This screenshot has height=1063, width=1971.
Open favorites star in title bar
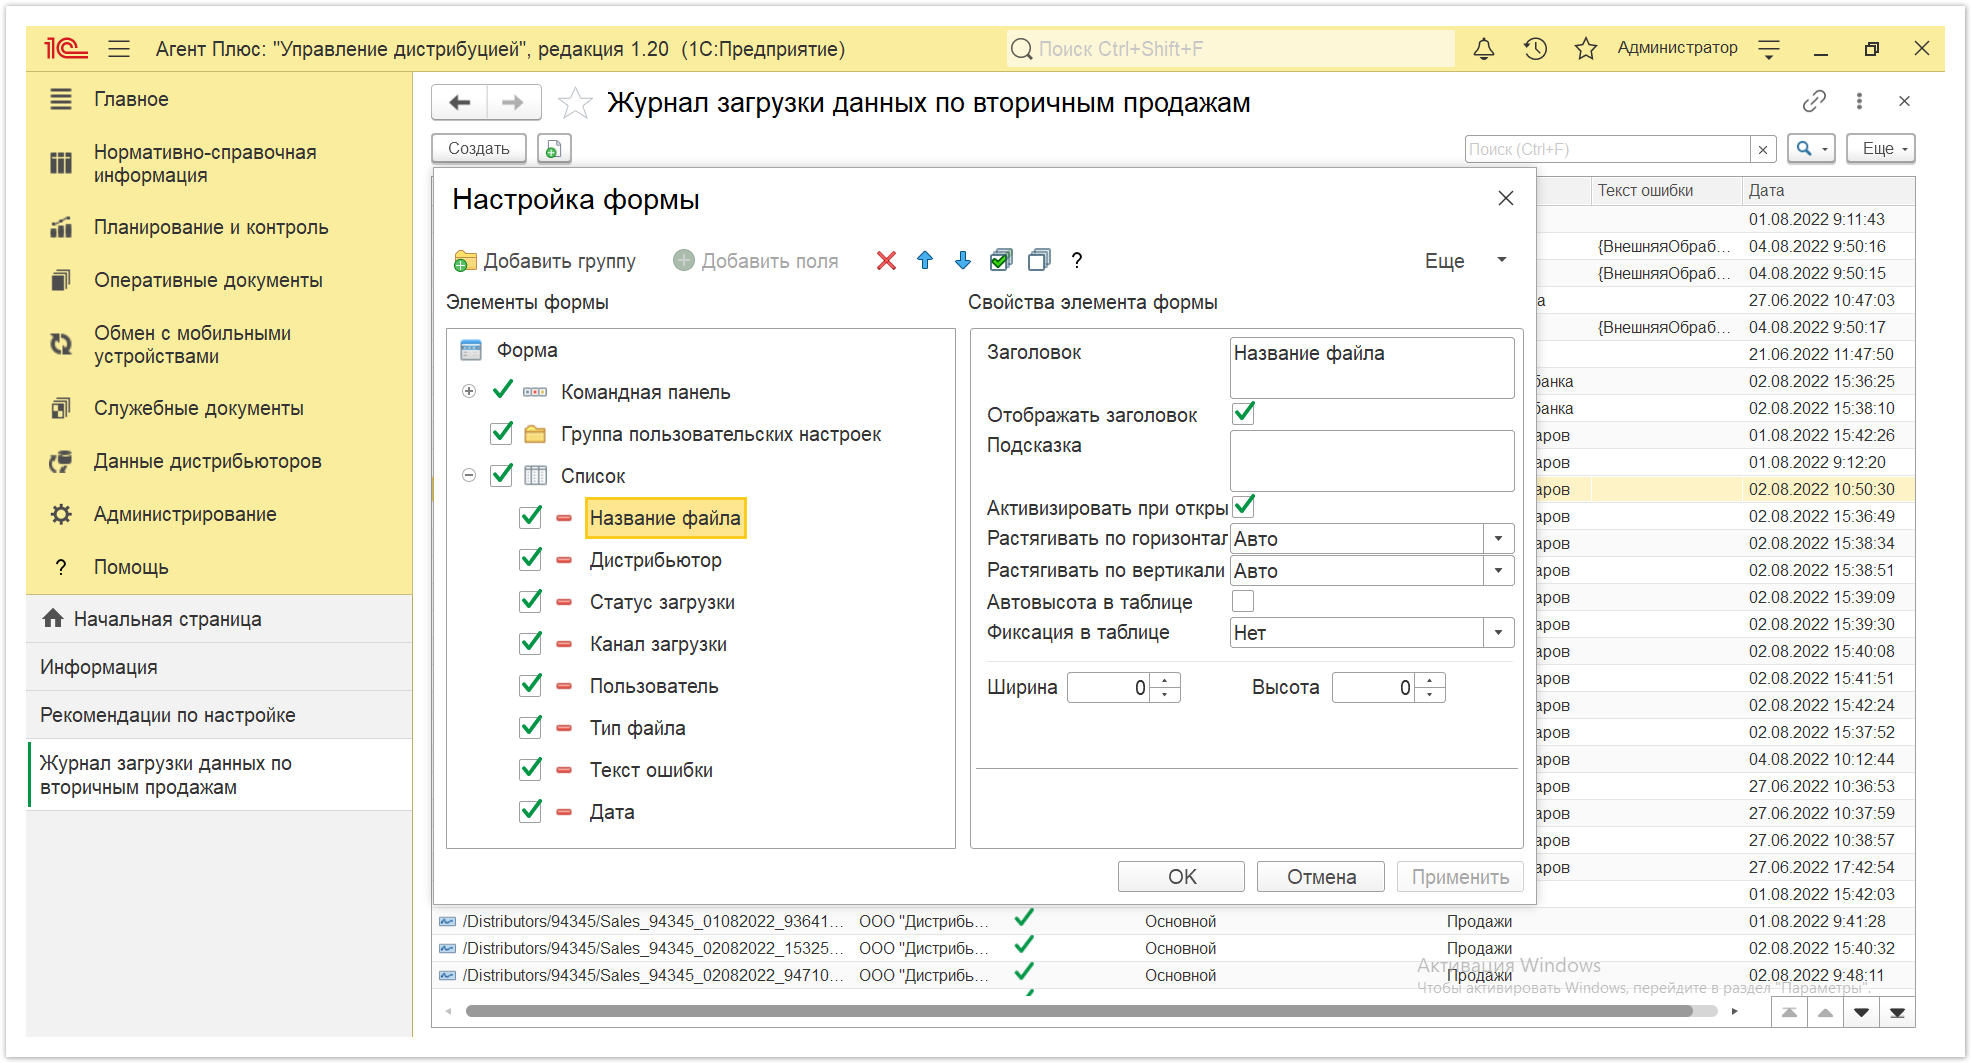(1585, 48)
